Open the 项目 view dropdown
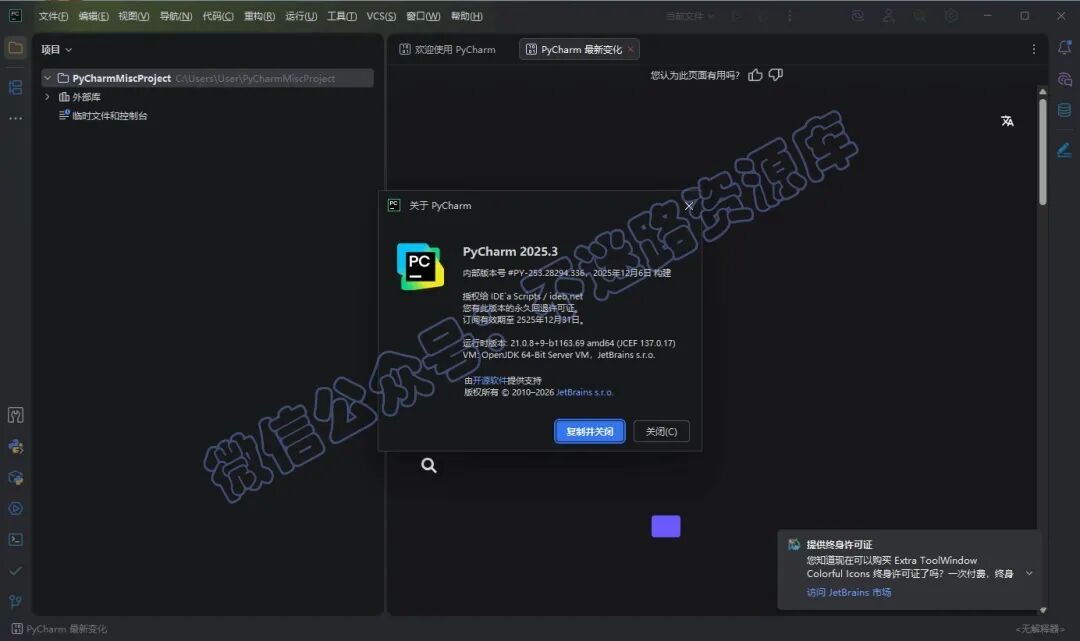The width and height of the screenshot is (1080, 641). click(56, 50)
